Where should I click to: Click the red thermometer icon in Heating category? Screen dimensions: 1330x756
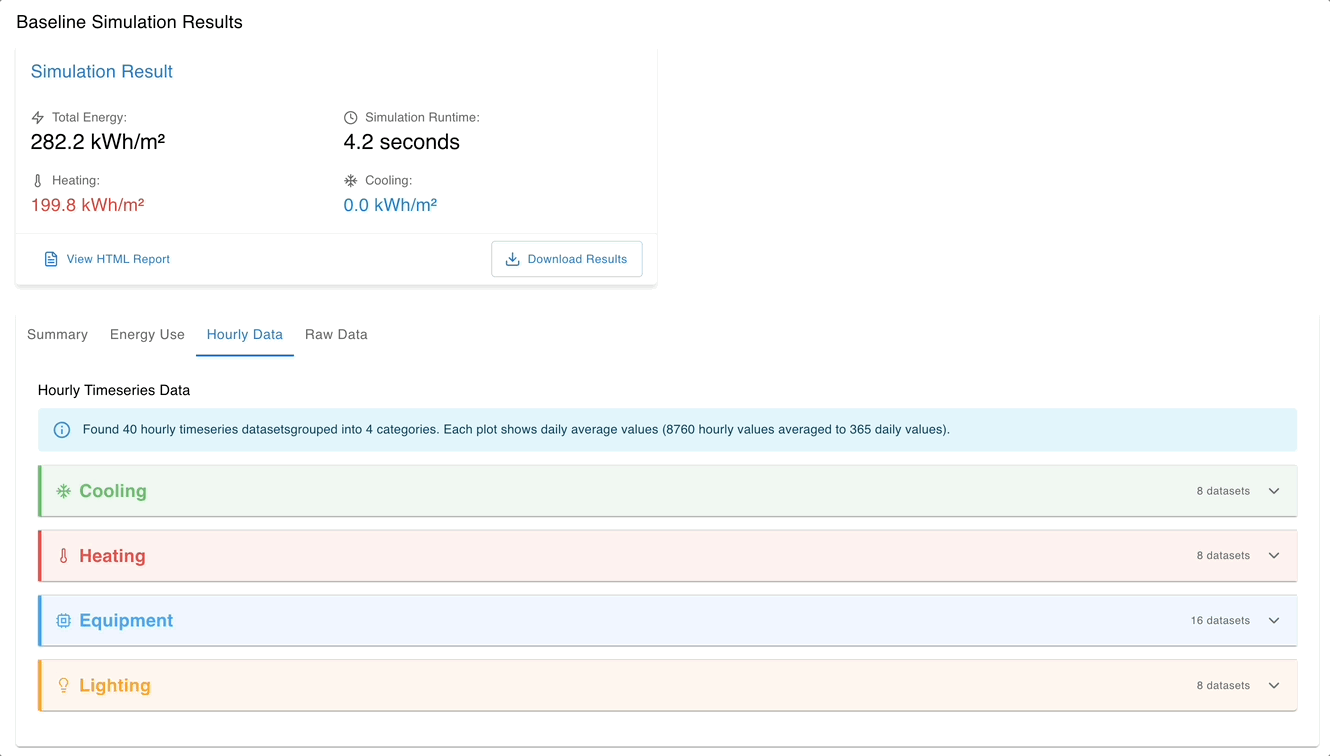(x=63, y=556)
